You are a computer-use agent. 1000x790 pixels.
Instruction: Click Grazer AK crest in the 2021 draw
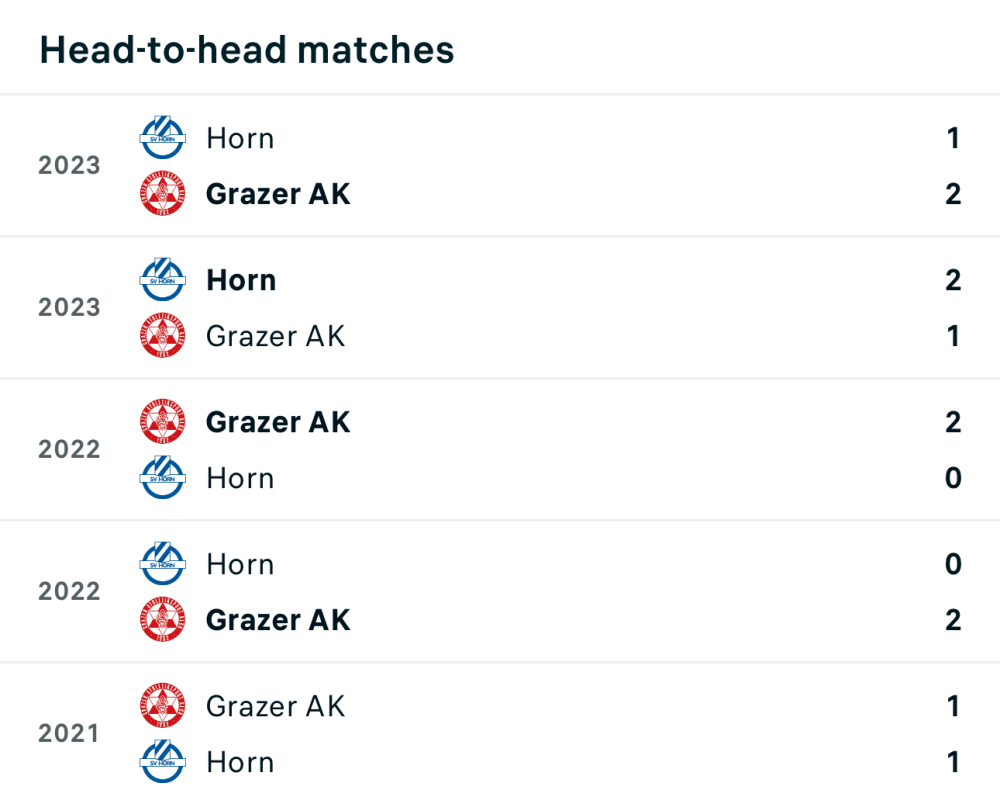point(162,706)
